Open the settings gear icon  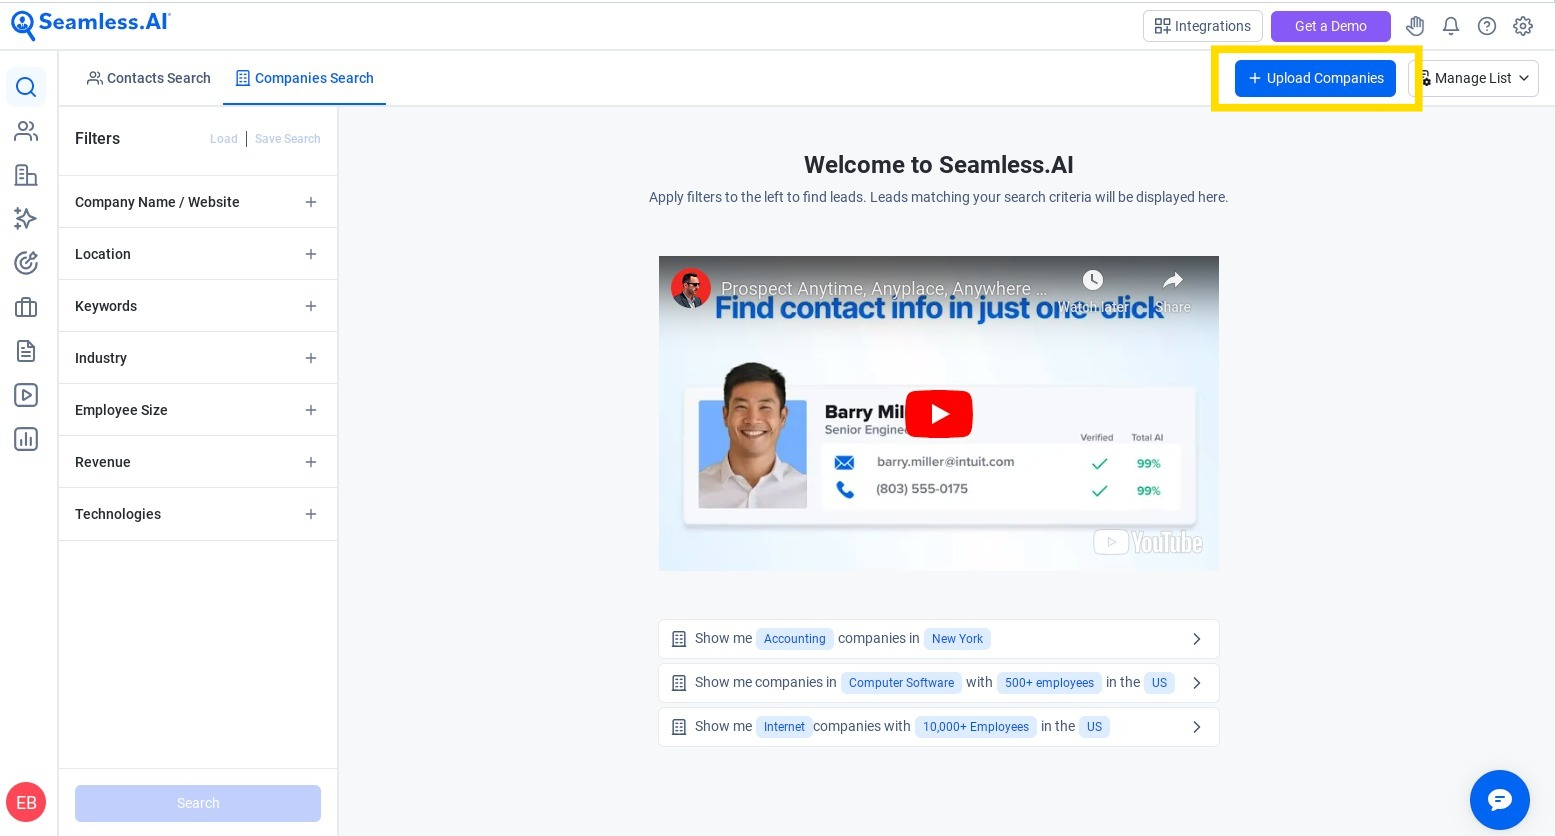tap(1523, 26)
